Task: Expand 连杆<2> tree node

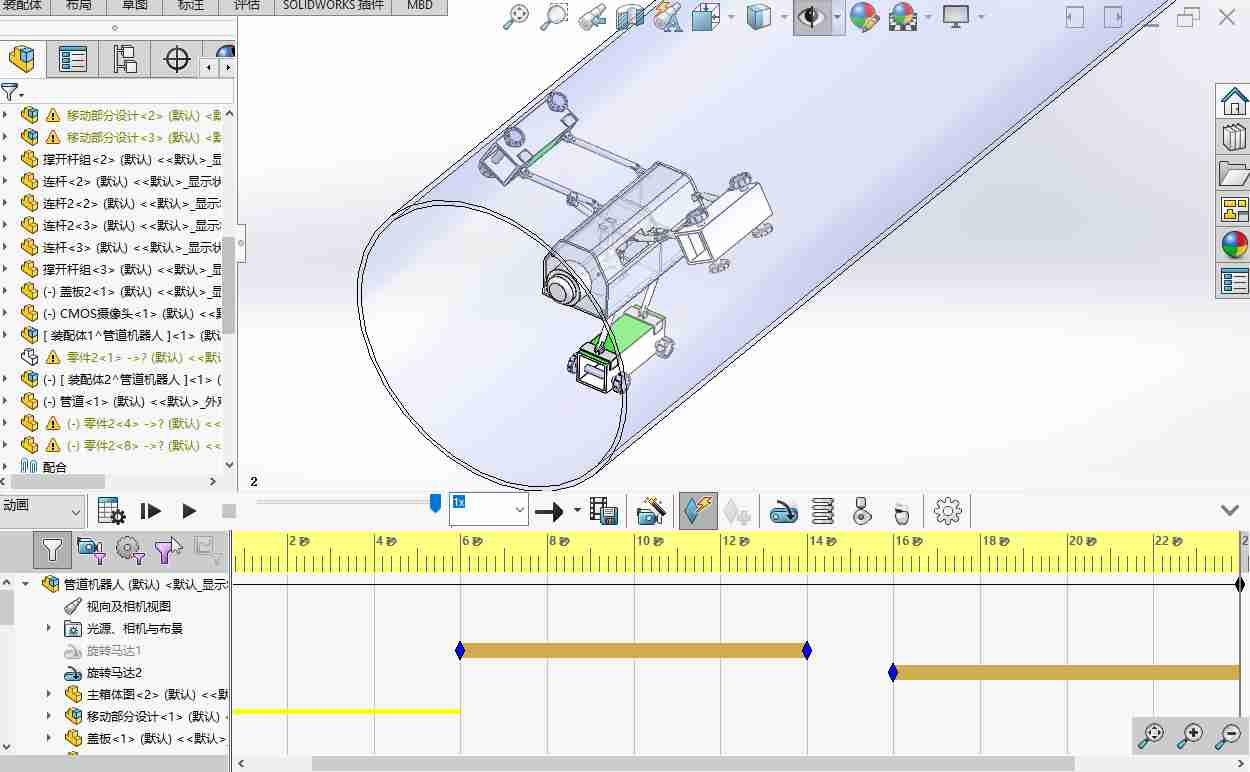Action: point(5,181)
